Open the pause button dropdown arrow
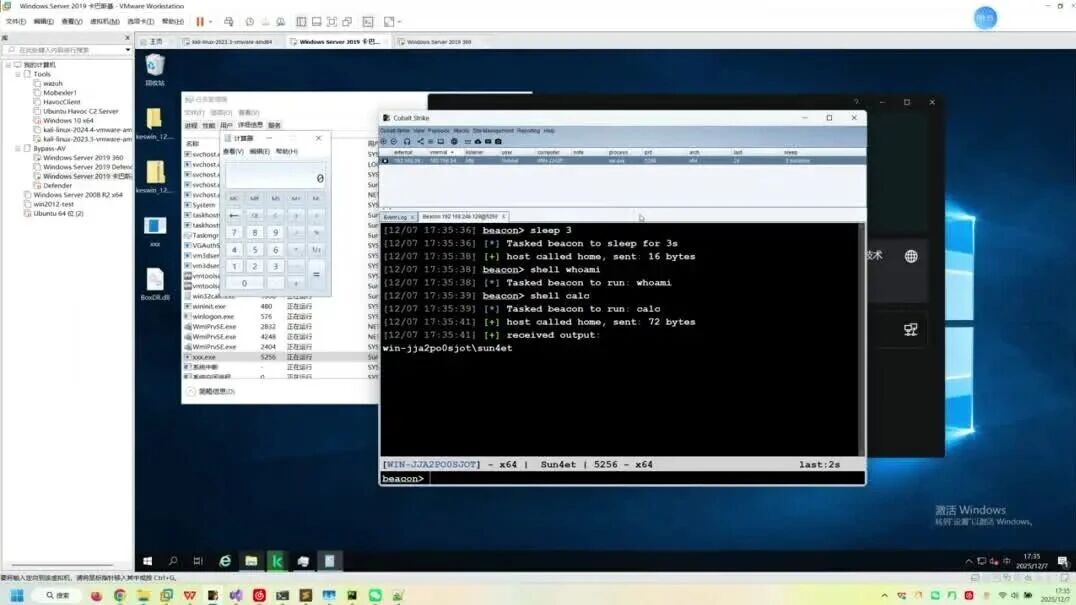 tap(210, 22)
